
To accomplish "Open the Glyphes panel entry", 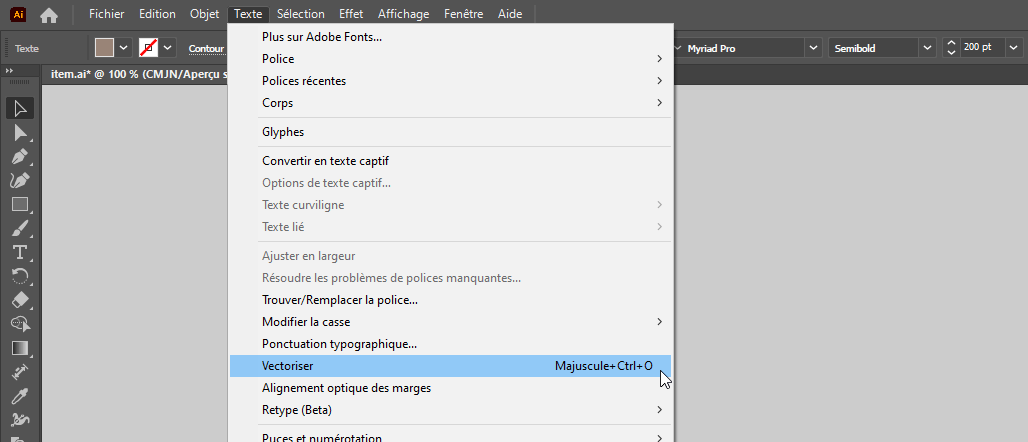I will (x=450, y=132).
